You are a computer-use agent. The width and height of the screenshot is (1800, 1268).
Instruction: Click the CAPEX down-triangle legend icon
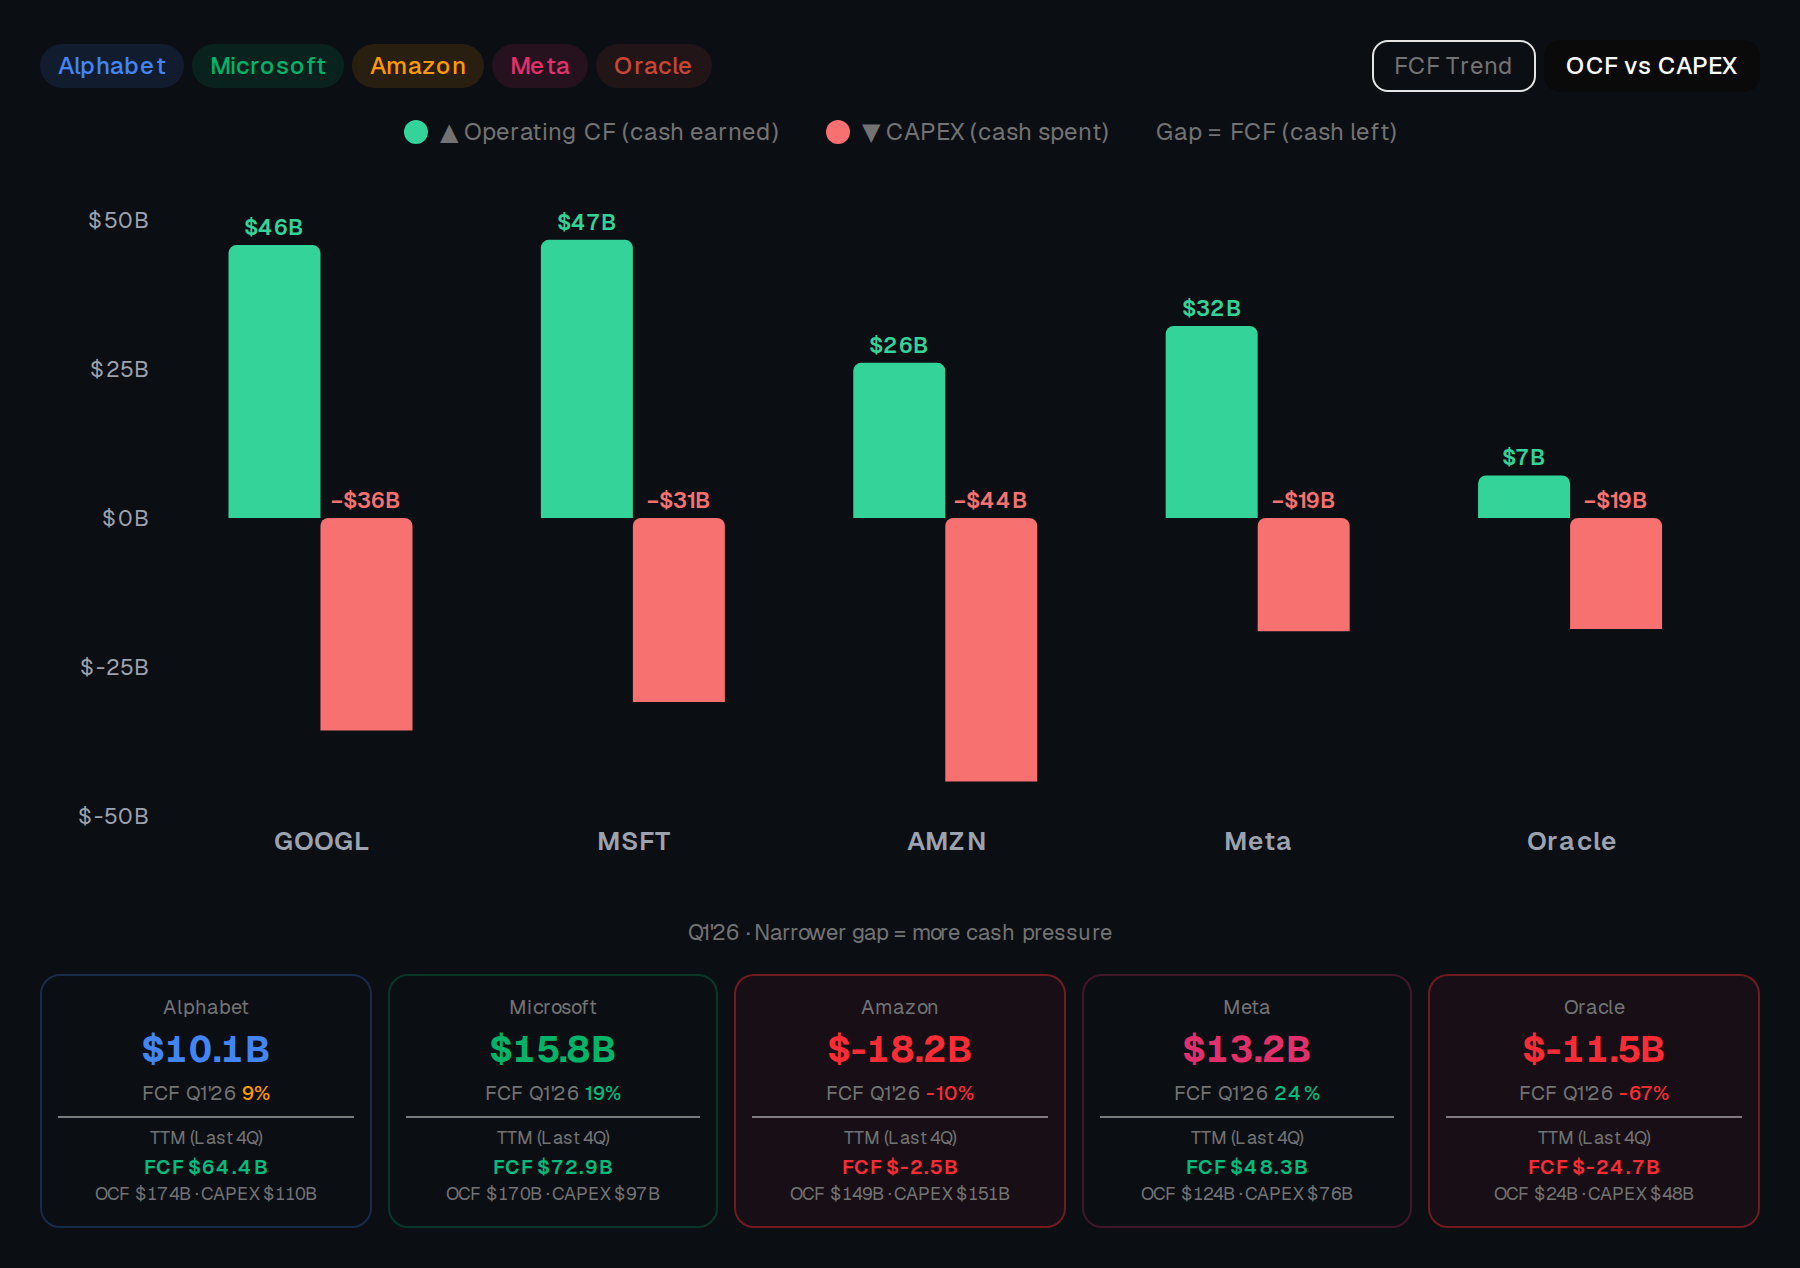tap(871, 133)
